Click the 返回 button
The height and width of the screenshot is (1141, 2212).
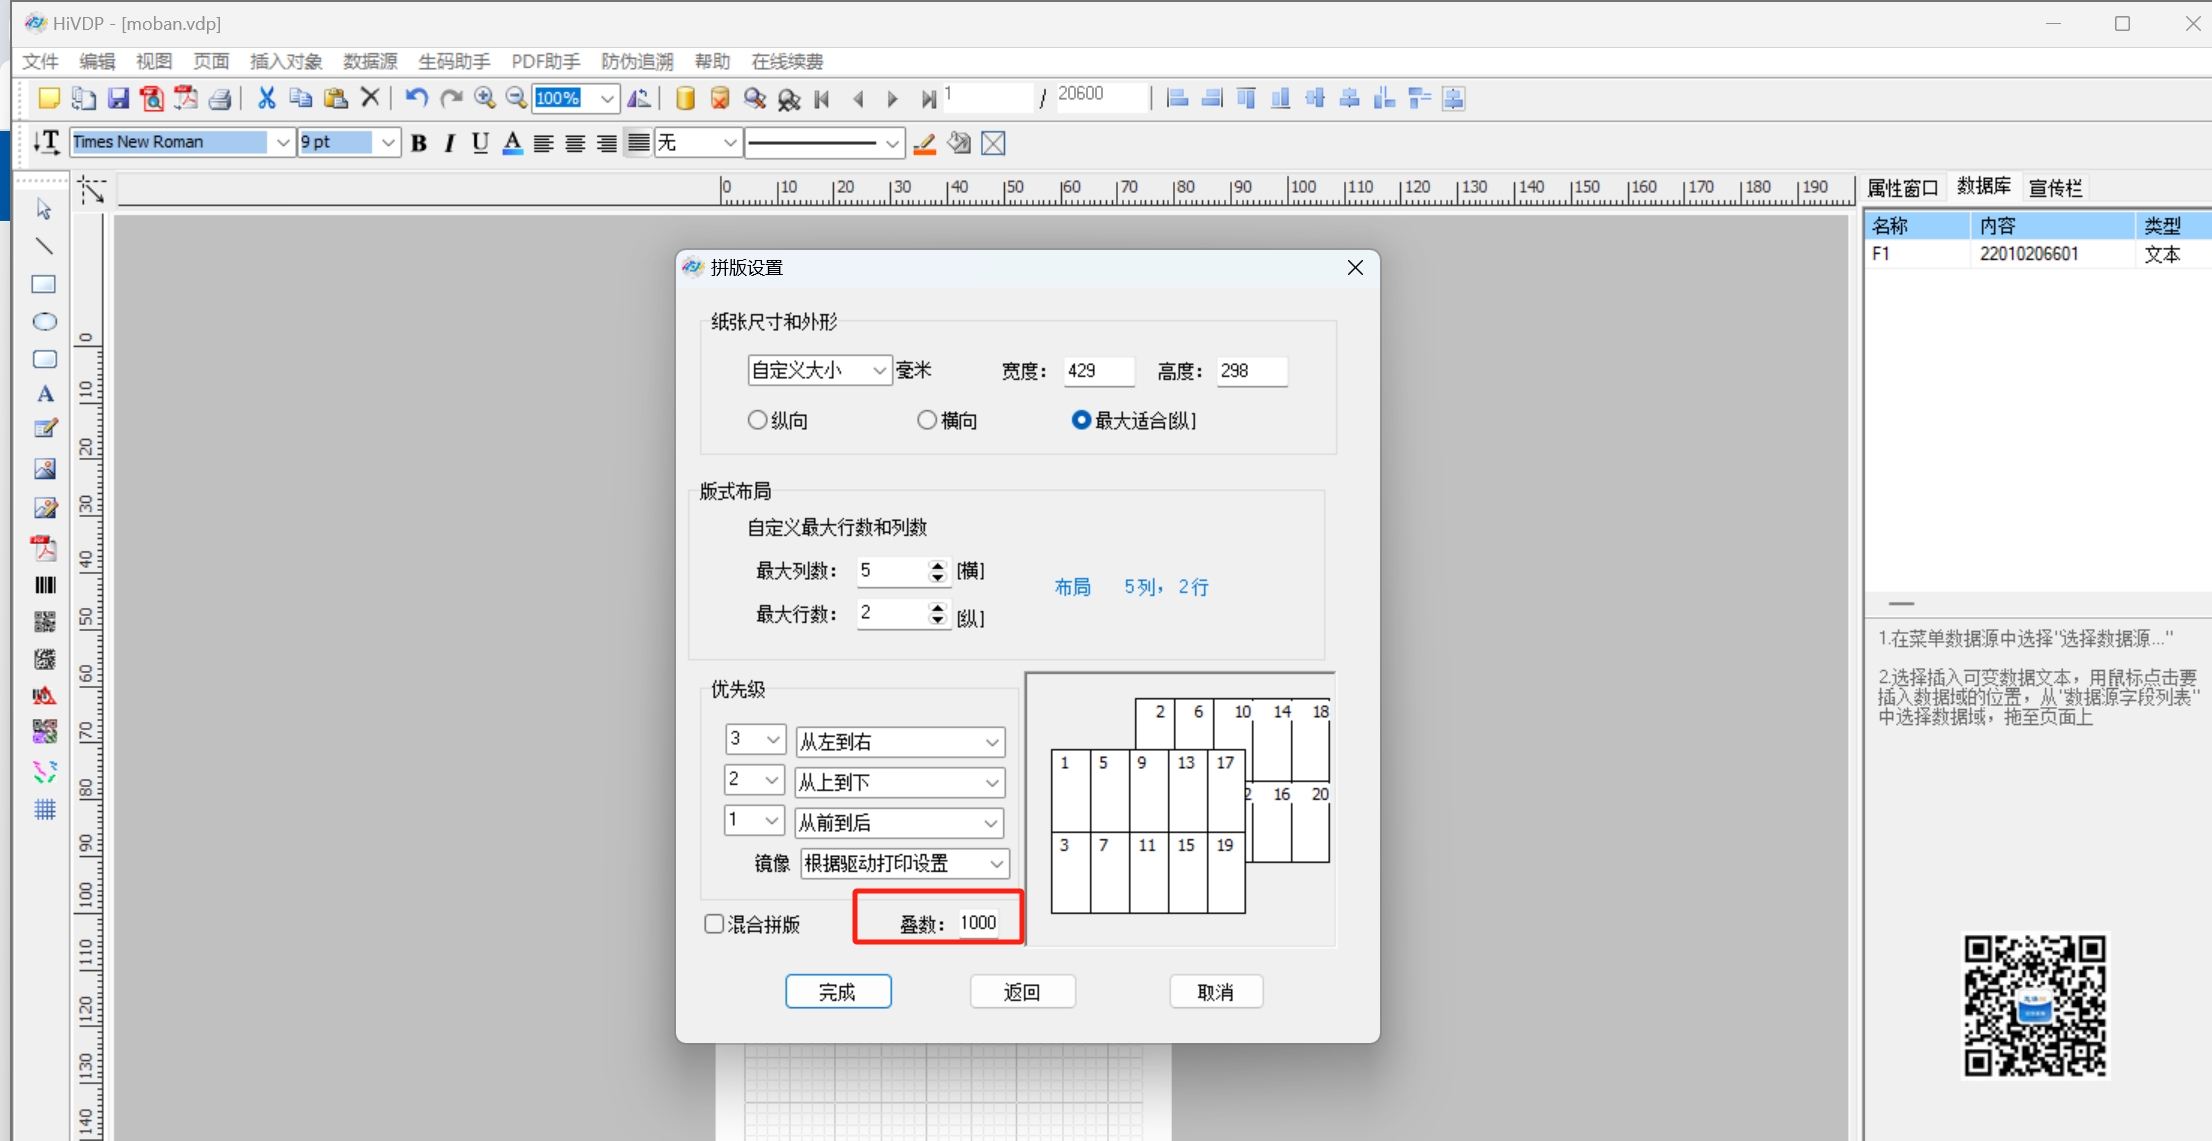pos(1022,992)
